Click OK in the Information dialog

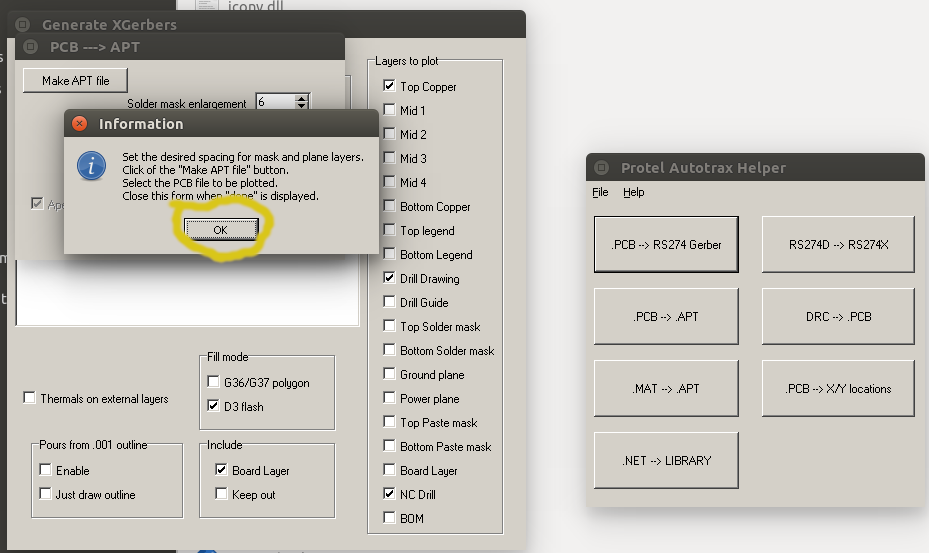[x=220, y=229]
